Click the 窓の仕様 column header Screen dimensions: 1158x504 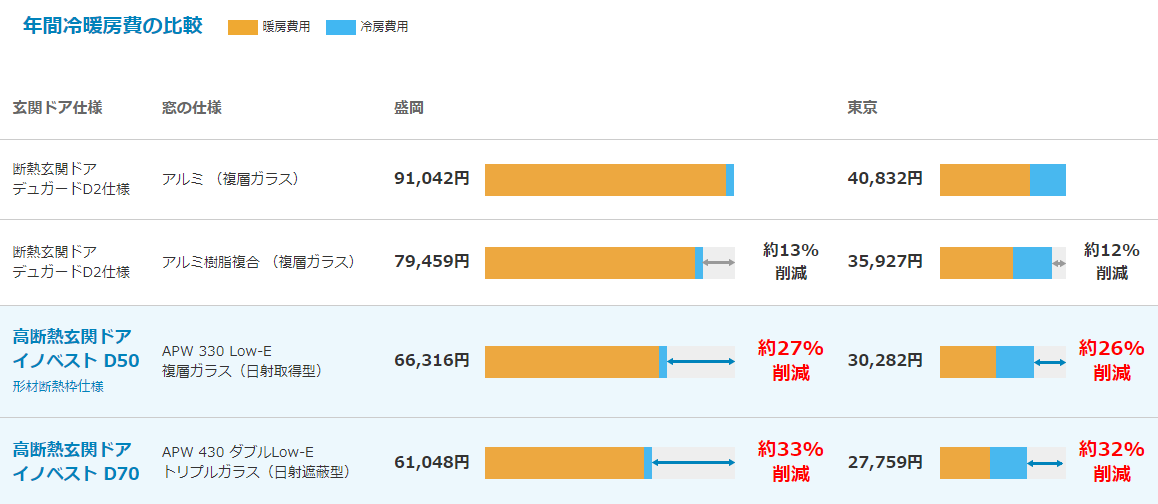click(191, 108)
